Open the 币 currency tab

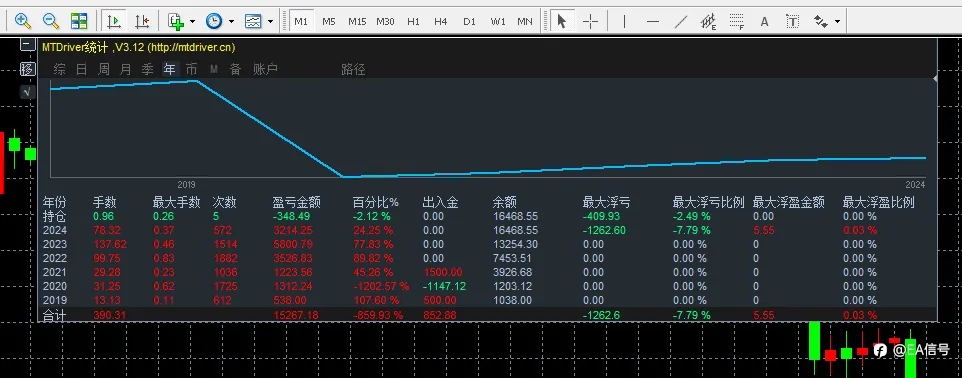pos(191,69)
